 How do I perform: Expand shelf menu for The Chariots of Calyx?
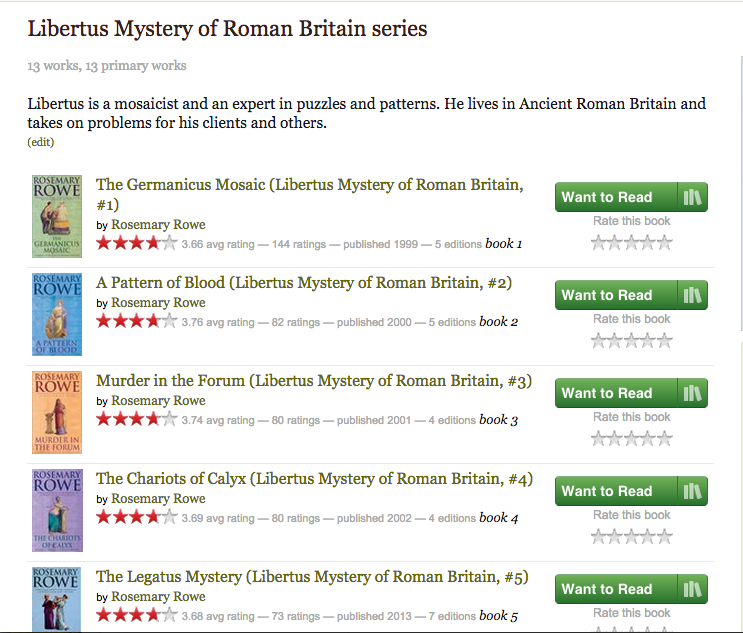692,491
